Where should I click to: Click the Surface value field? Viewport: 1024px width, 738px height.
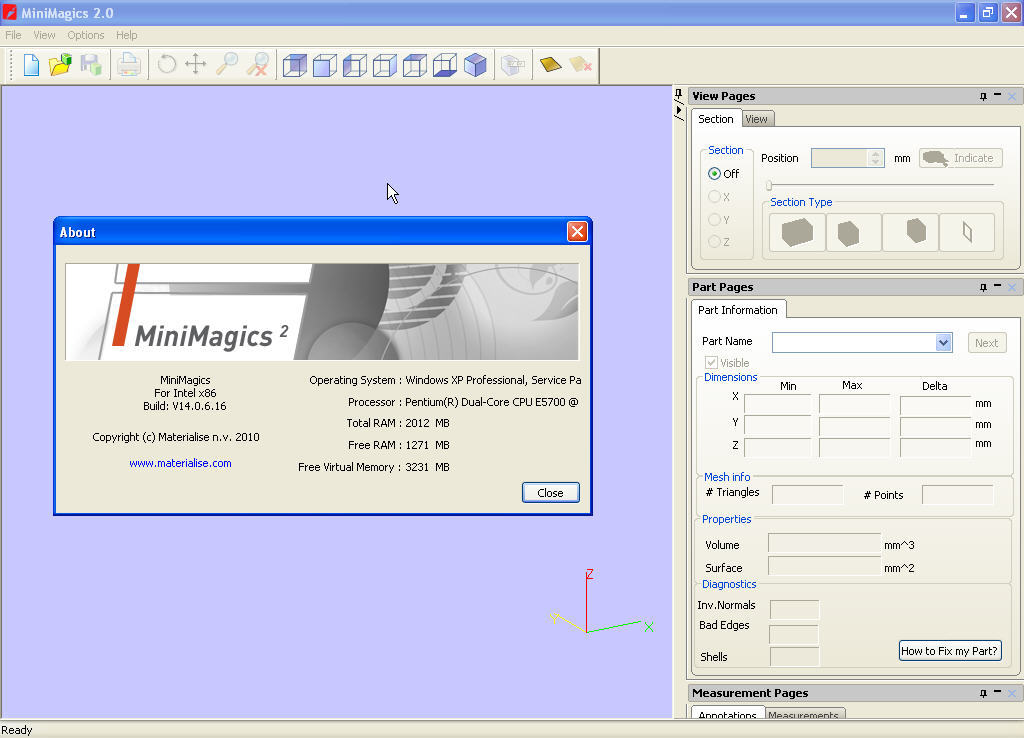click(824, 566)
